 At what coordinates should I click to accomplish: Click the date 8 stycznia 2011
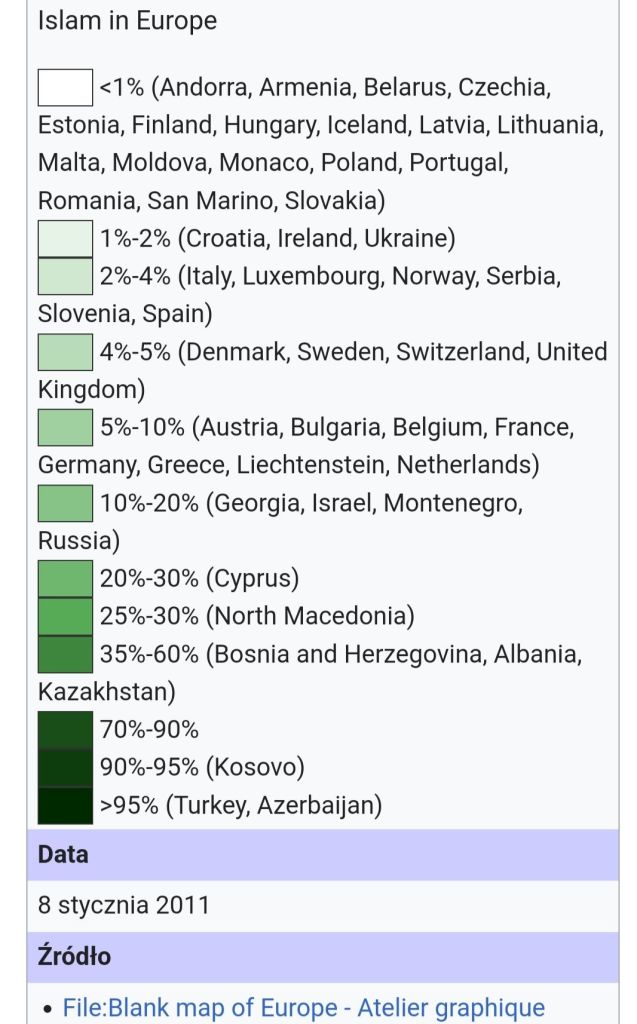point(124,906)
